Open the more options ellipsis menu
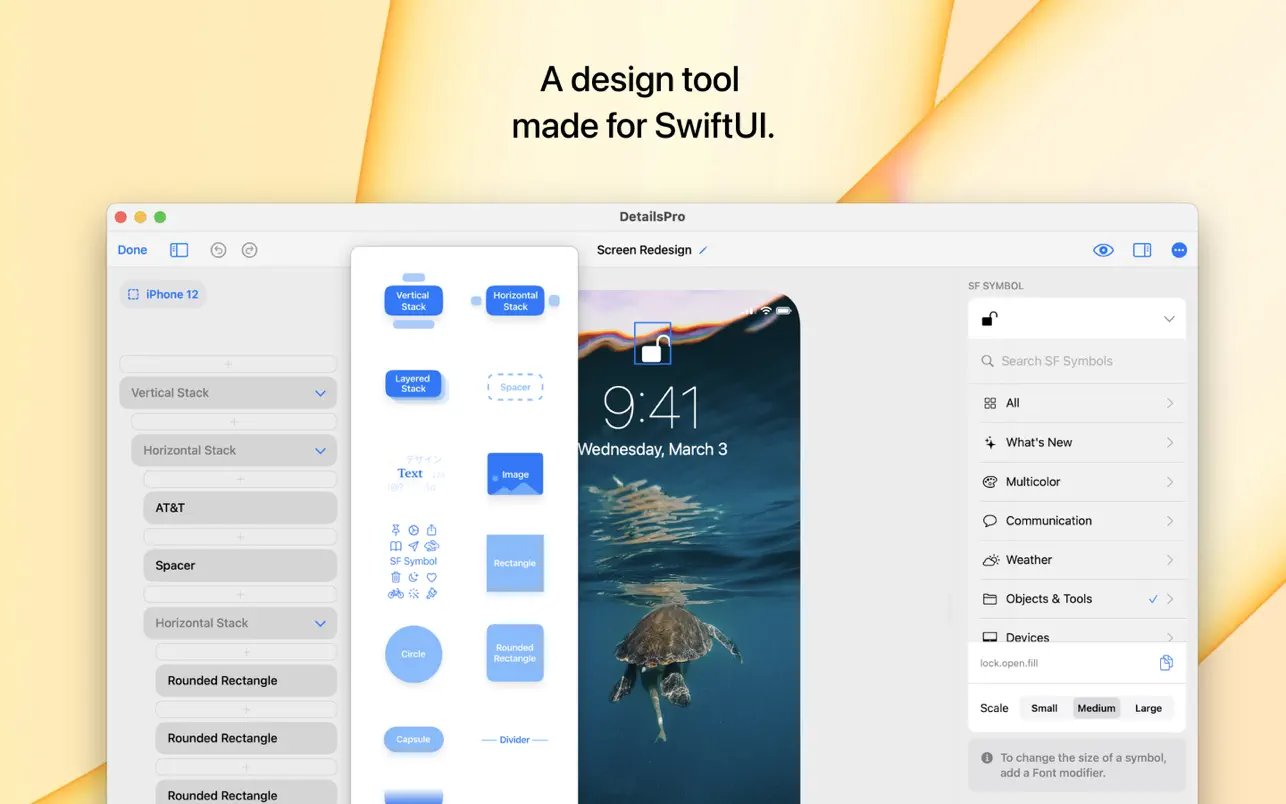 click(1178, 249)
